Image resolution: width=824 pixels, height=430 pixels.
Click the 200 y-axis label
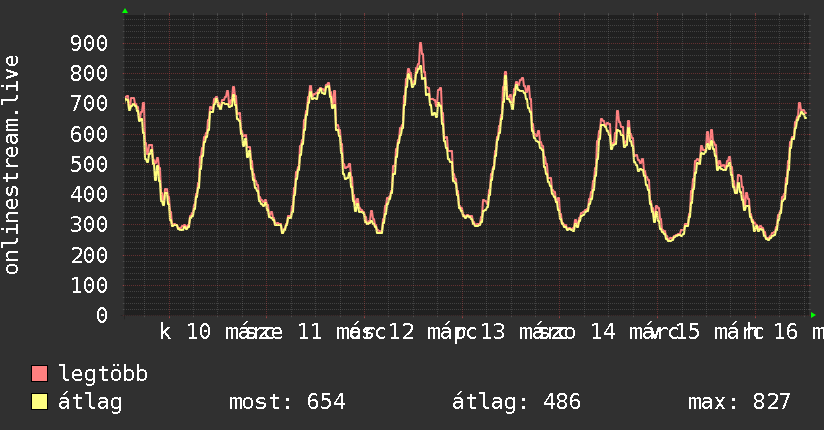[x=89, y=255]
